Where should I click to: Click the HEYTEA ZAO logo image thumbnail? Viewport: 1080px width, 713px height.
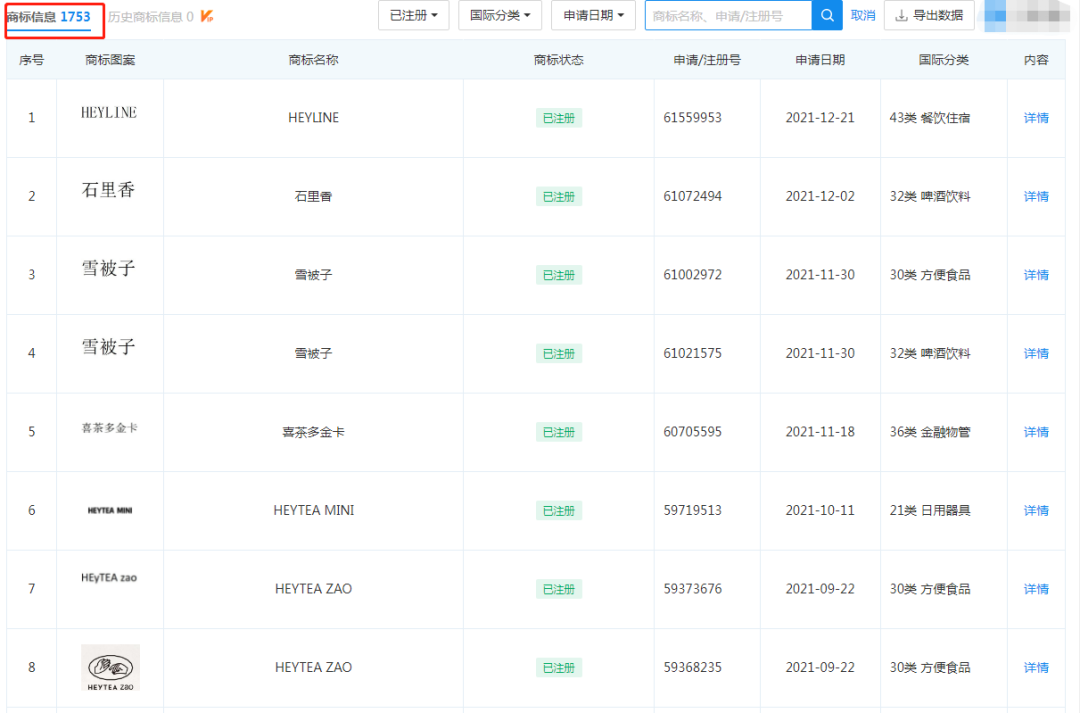(x=110, y=667)
